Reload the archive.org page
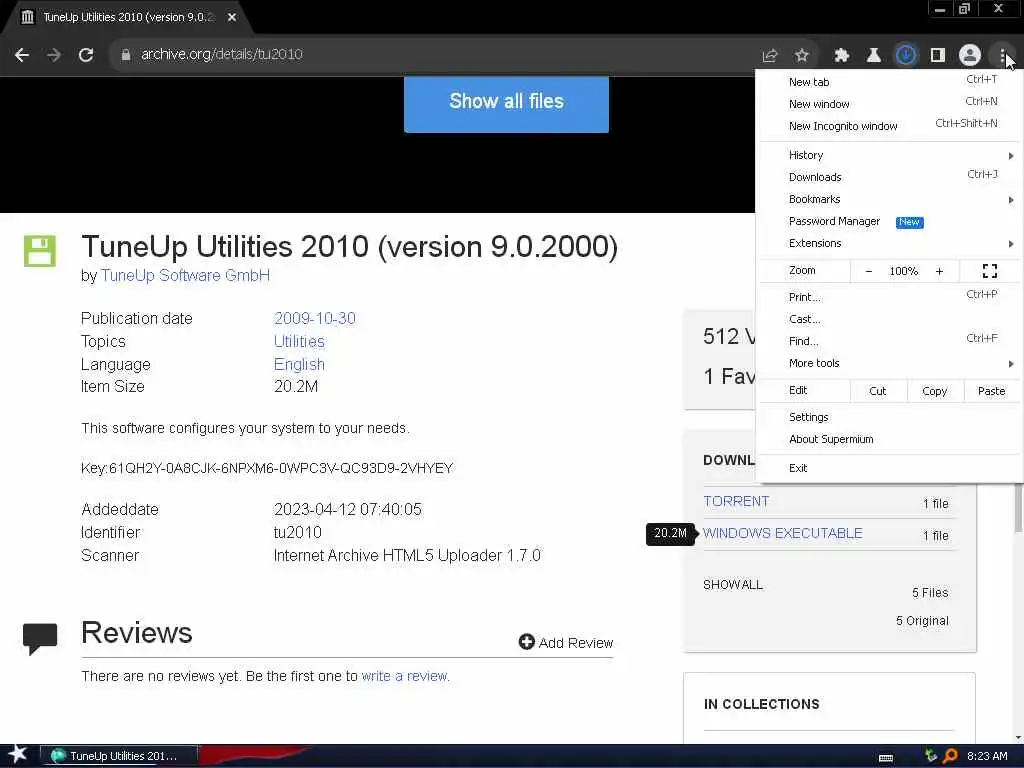 pos(86,55)
